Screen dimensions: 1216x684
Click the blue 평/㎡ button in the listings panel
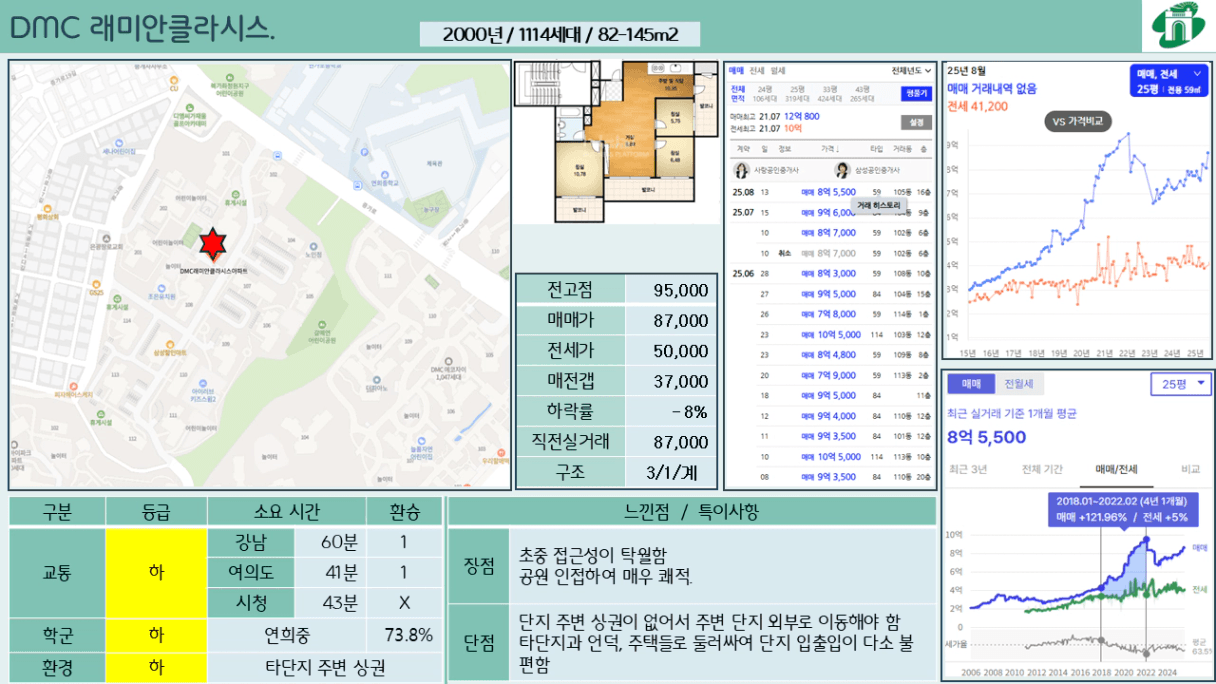coord(915,93)
